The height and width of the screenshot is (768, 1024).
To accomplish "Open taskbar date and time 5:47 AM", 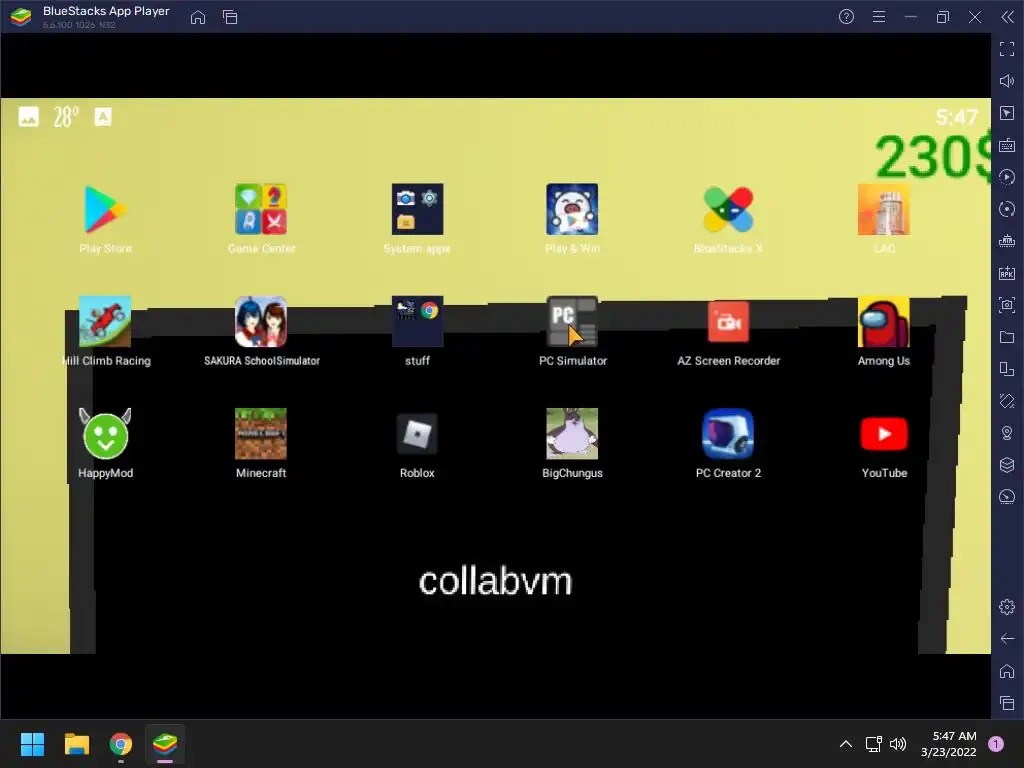I will pyautogui.click(x=949, y=744).
